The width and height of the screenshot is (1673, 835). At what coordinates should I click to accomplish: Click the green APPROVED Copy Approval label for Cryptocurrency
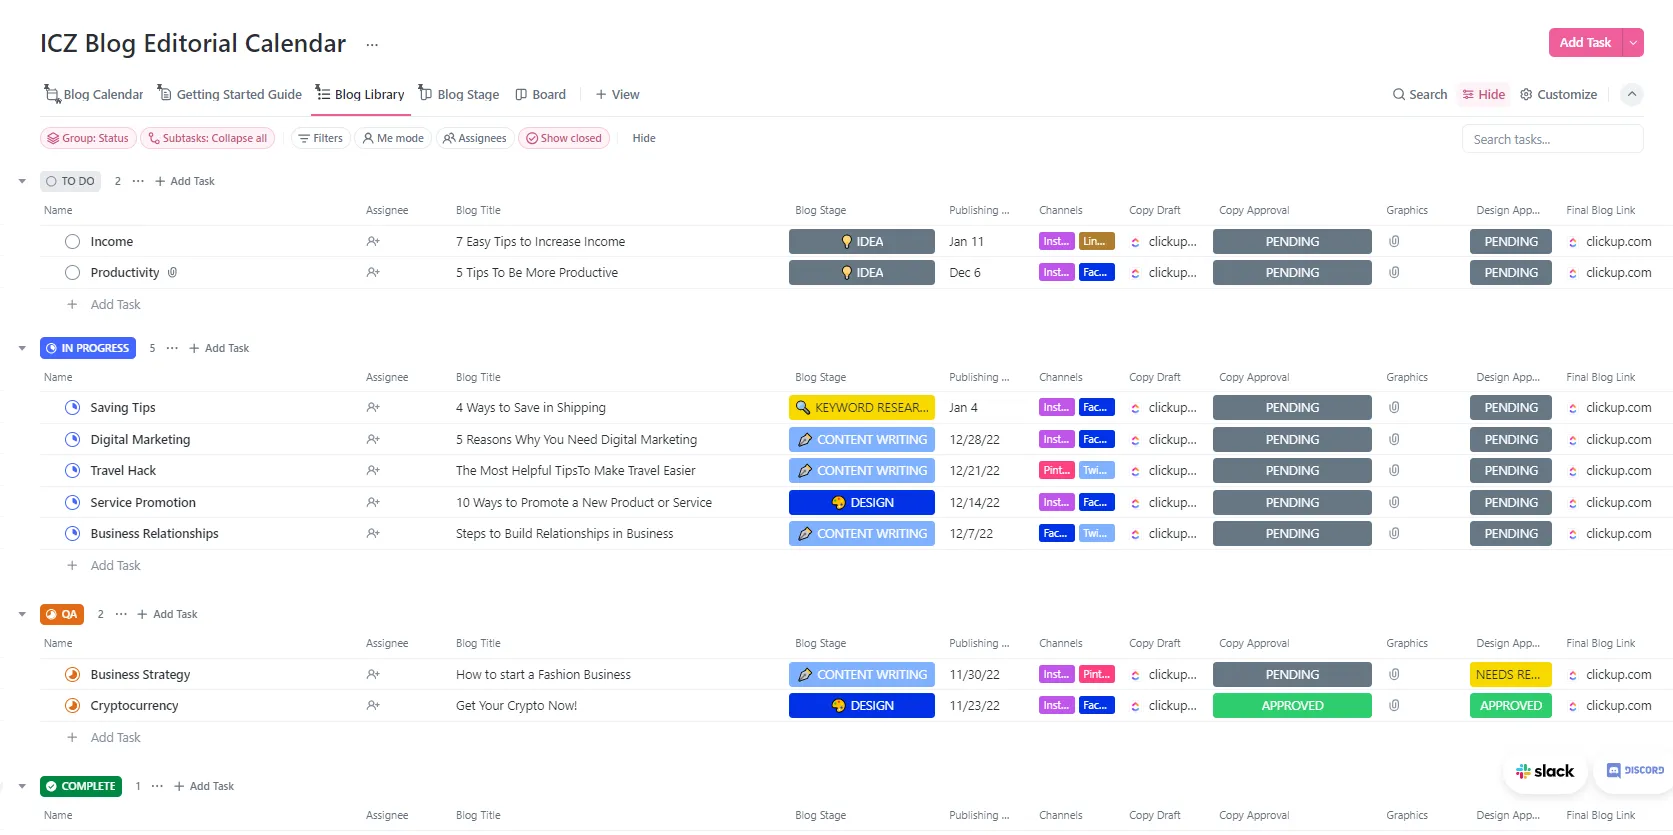coord(1291,706)
